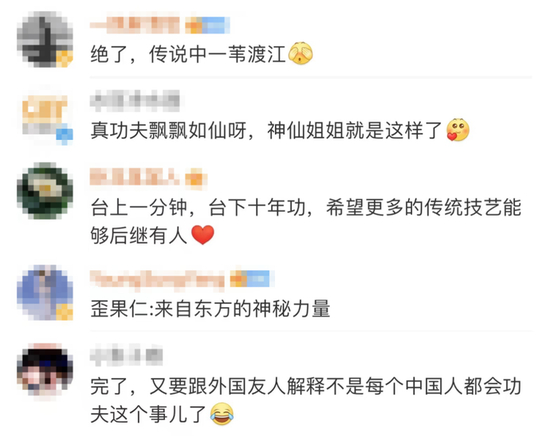Select the comment starting with 台上一分钟

point(306,221)
